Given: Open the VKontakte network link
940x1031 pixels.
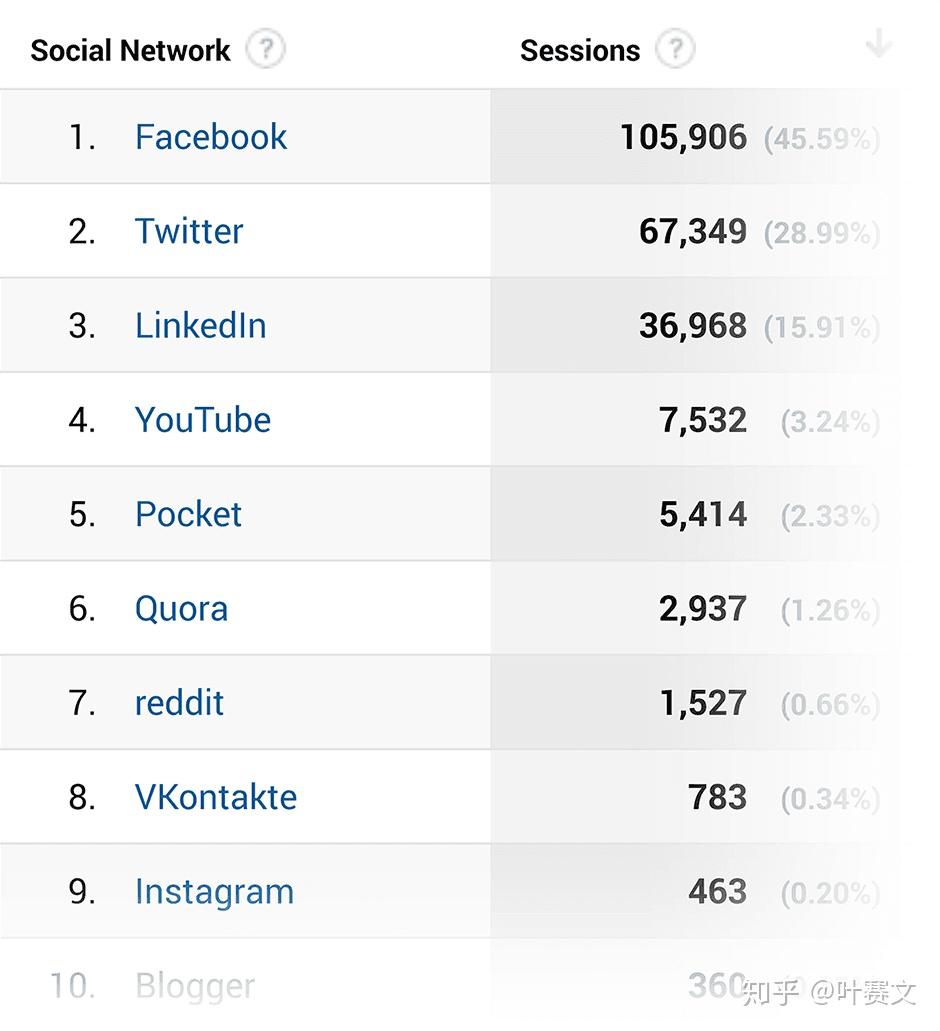Looking at the screenshot, I should 215,797.
